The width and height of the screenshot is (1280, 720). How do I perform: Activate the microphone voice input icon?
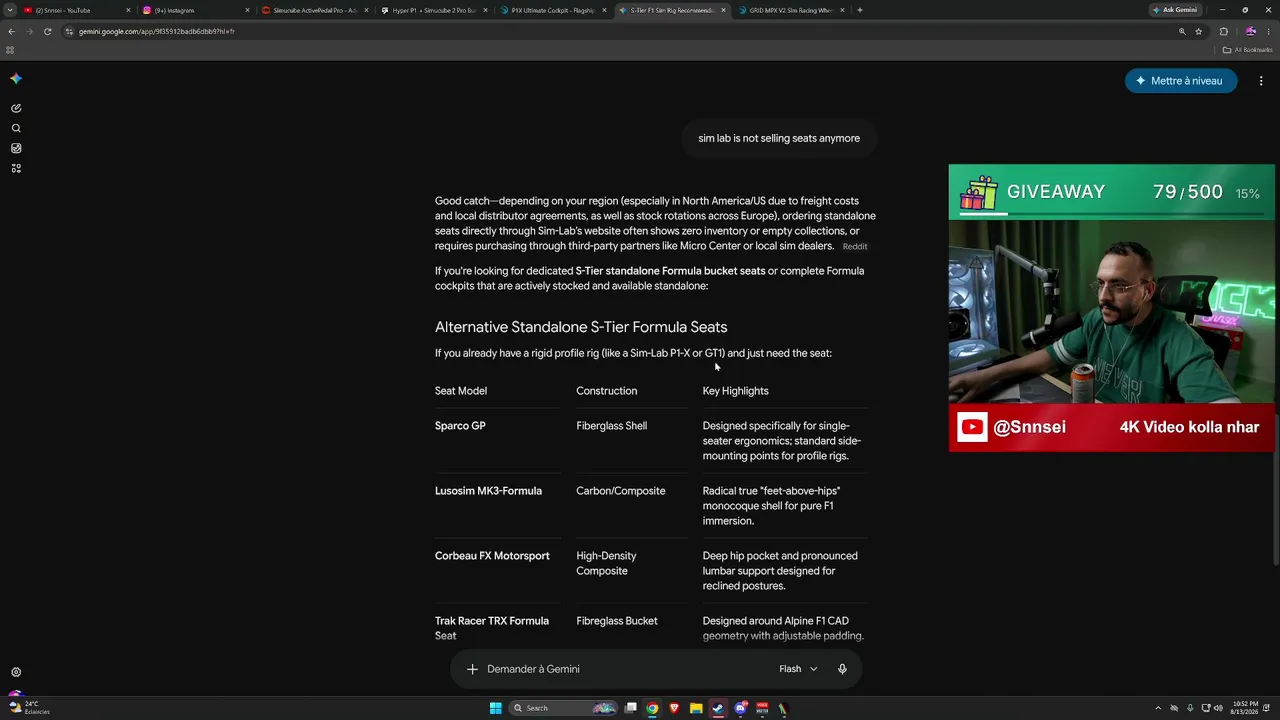coord(842,669)
